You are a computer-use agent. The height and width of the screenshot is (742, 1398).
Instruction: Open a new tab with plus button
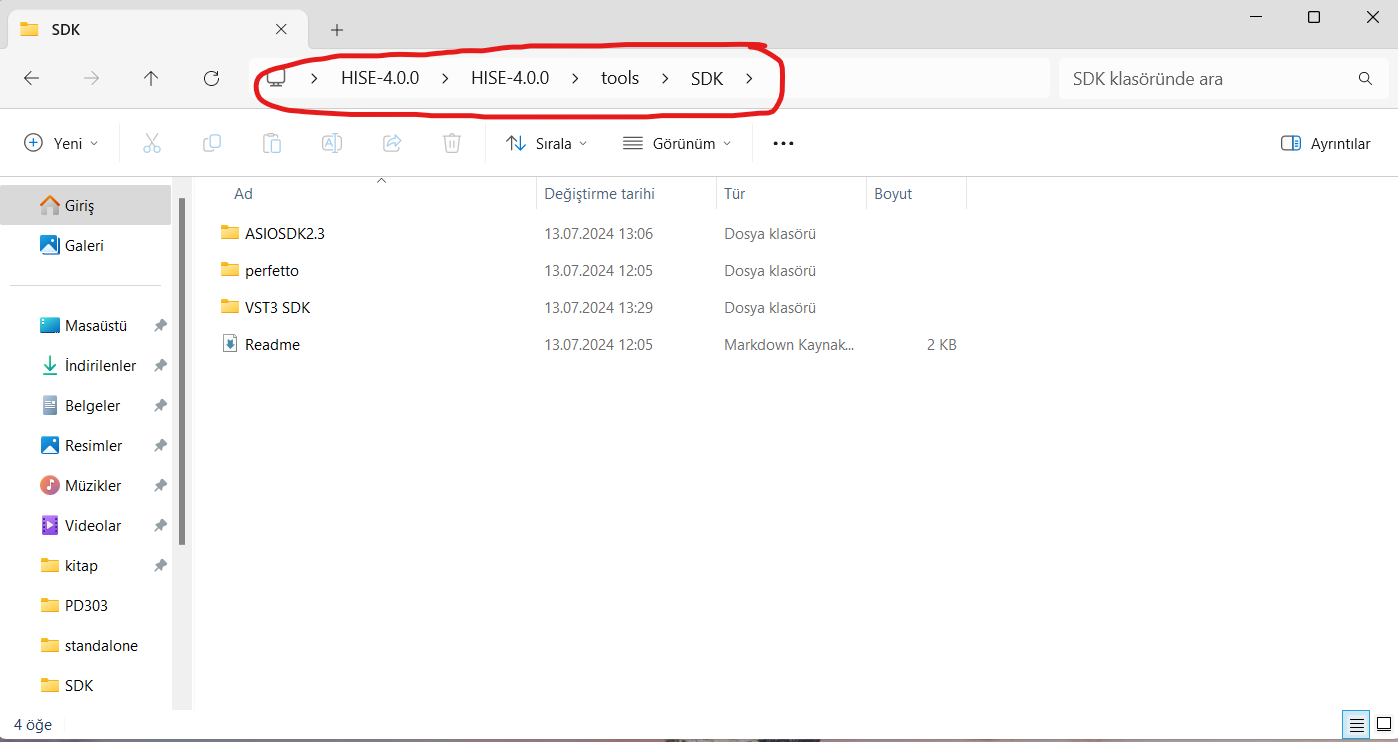click(337, 29)
